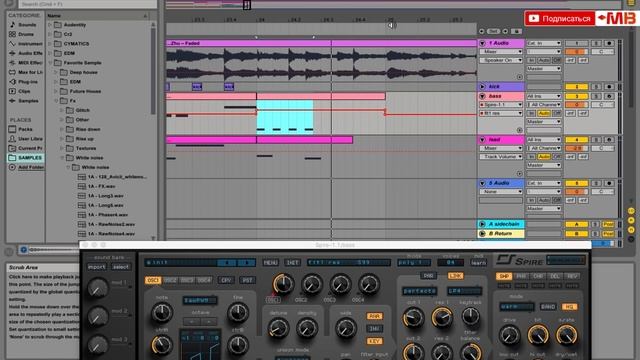Viewport: 640px width, 360px height.
Task: Open the Audio Effects browser category
Action: click(x=25, y=53)
